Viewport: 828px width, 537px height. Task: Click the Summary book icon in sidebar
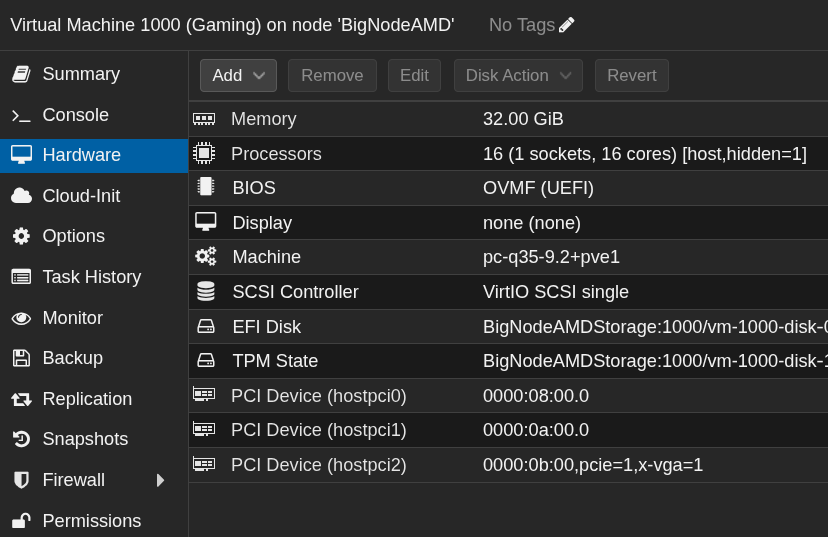[21, 74]
